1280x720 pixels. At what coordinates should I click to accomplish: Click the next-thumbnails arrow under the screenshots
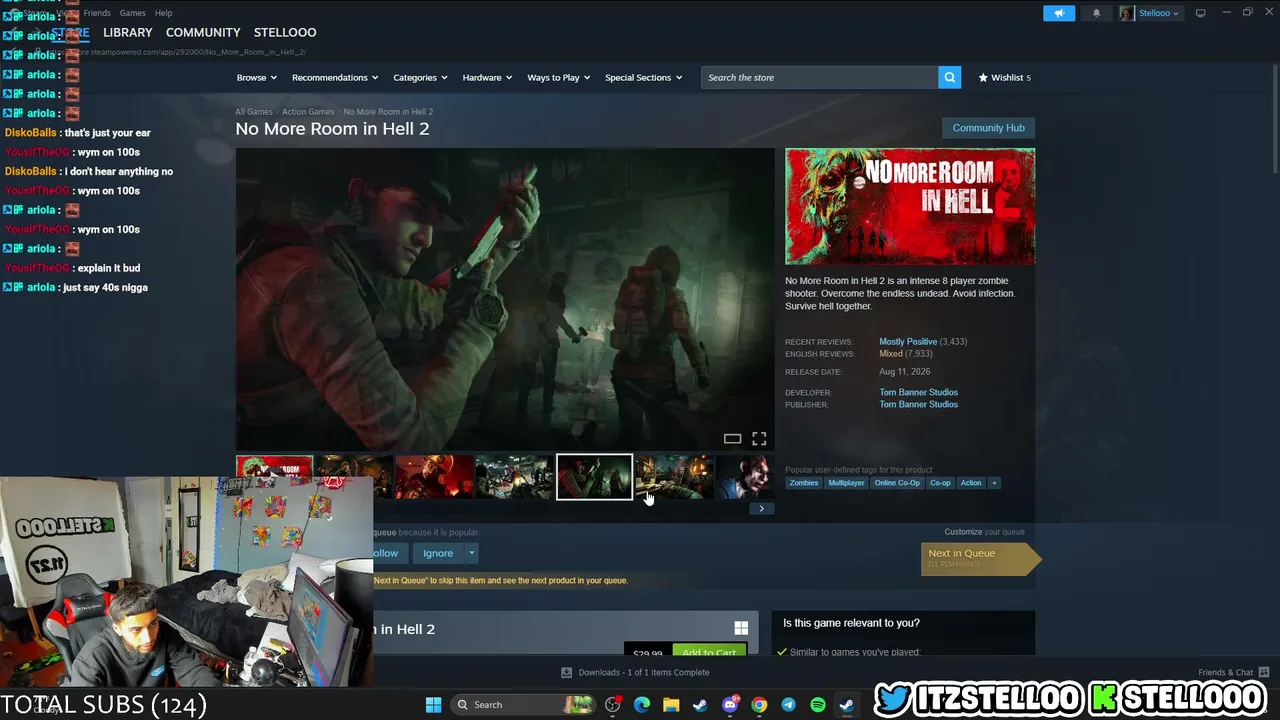coord(761,508)
